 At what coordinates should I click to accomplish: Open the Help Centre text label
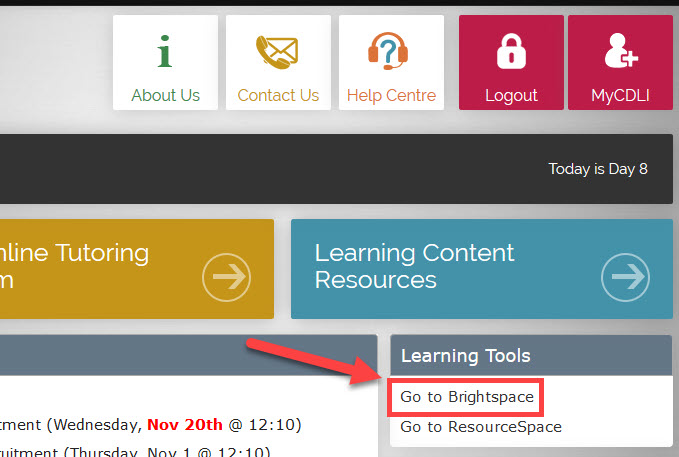coord(391,95)
